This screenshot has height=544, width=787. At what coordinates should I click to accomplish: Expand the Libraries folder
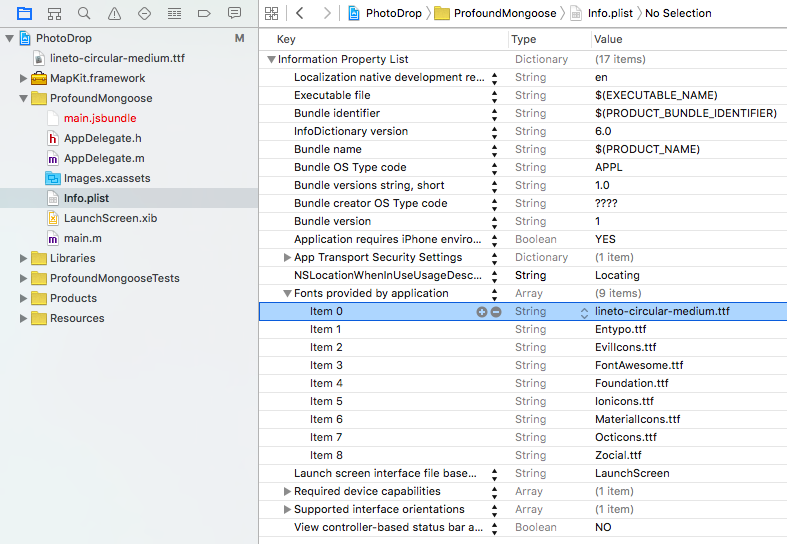pos(23,258)
